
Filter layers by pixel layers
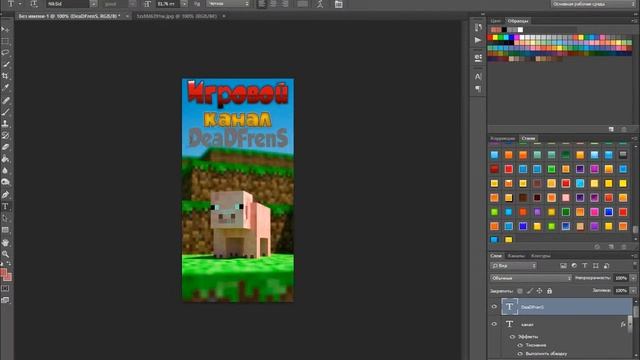point(563,266)
